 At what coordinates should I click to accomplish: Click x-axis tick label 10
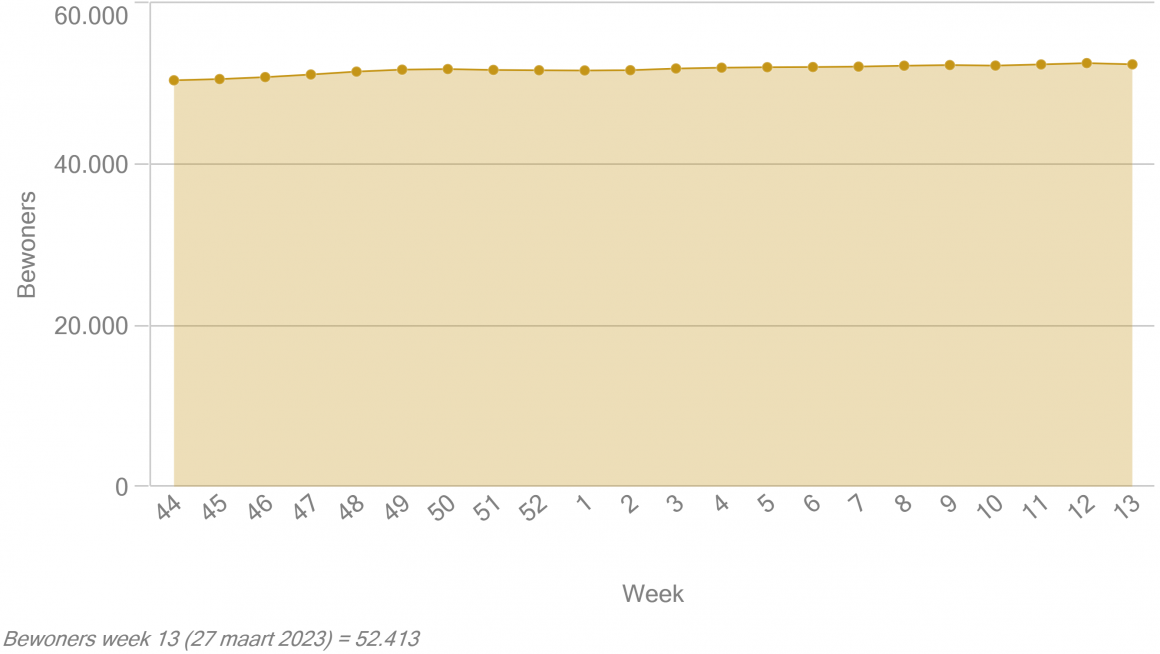tap(990, 506)
